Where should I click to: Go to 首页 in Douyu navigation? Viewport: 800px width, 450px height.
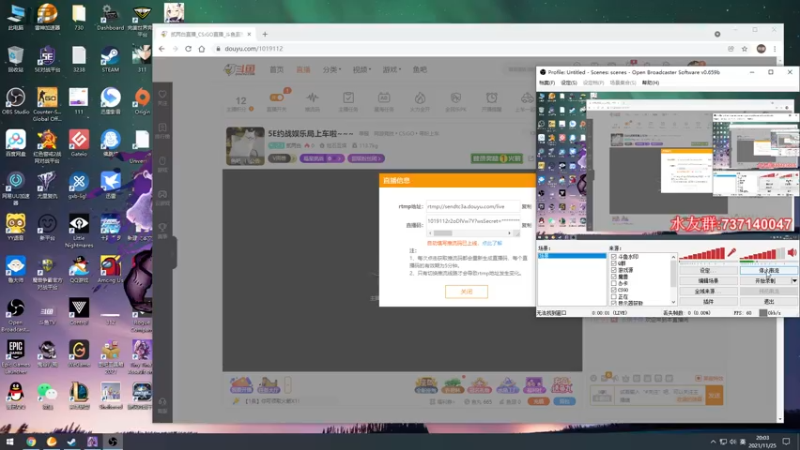pyautogui.click(x=277, y=69)
